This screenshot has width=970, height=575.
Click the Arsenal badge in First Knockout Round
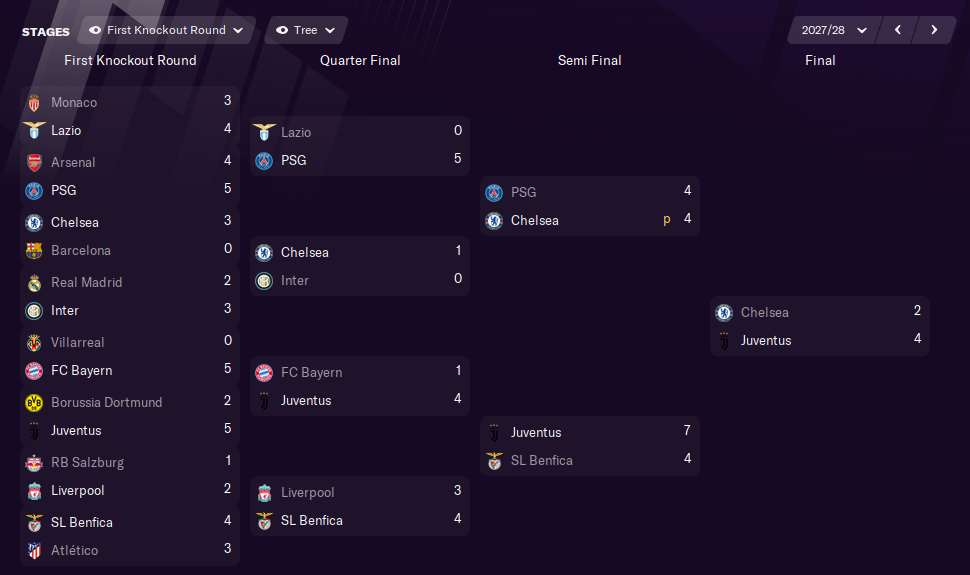click(34, 163)
